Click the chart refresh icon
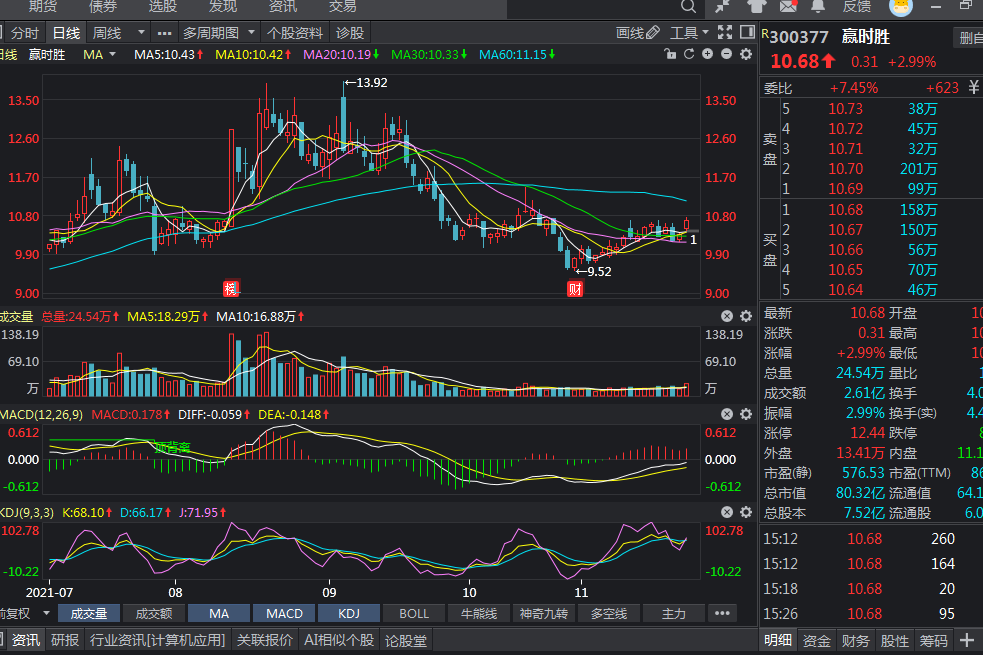The height and width of the screenshot is (655, 983). click(689, 54)
